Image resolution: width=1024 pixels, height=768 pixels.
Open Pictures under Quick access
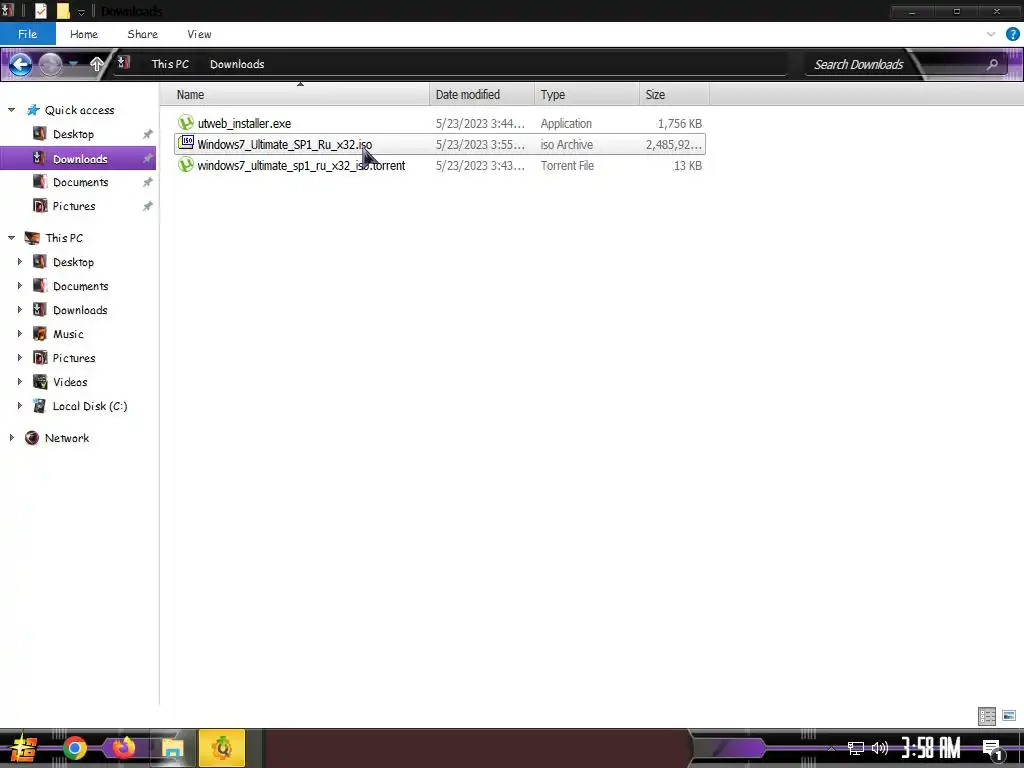[x=74, y=206]
